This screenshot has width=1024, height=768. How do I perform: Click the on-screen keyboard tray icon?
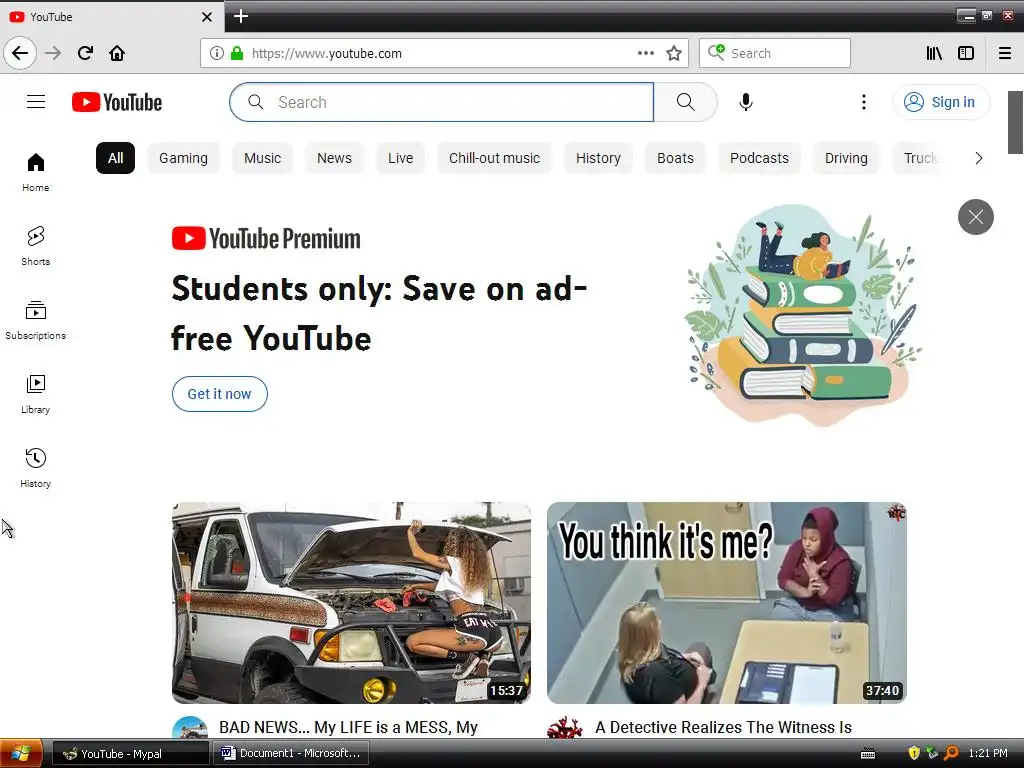(868, 754)
